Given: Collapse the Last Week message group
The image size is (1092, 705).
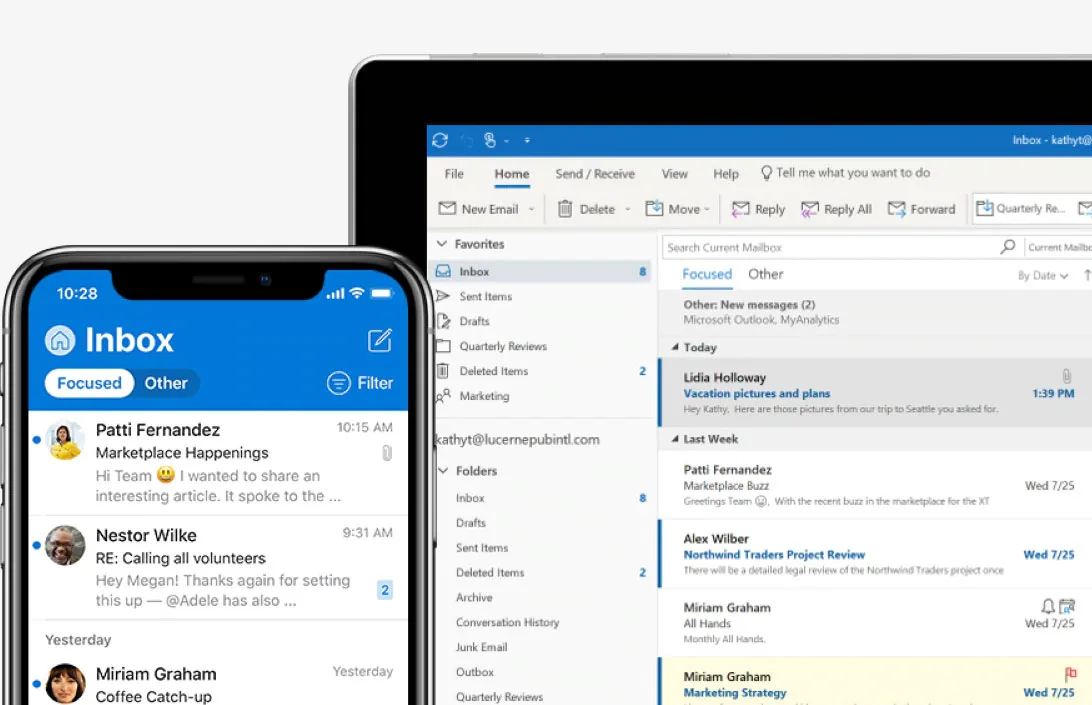Looking at the screenshot, I should (675, 439).
